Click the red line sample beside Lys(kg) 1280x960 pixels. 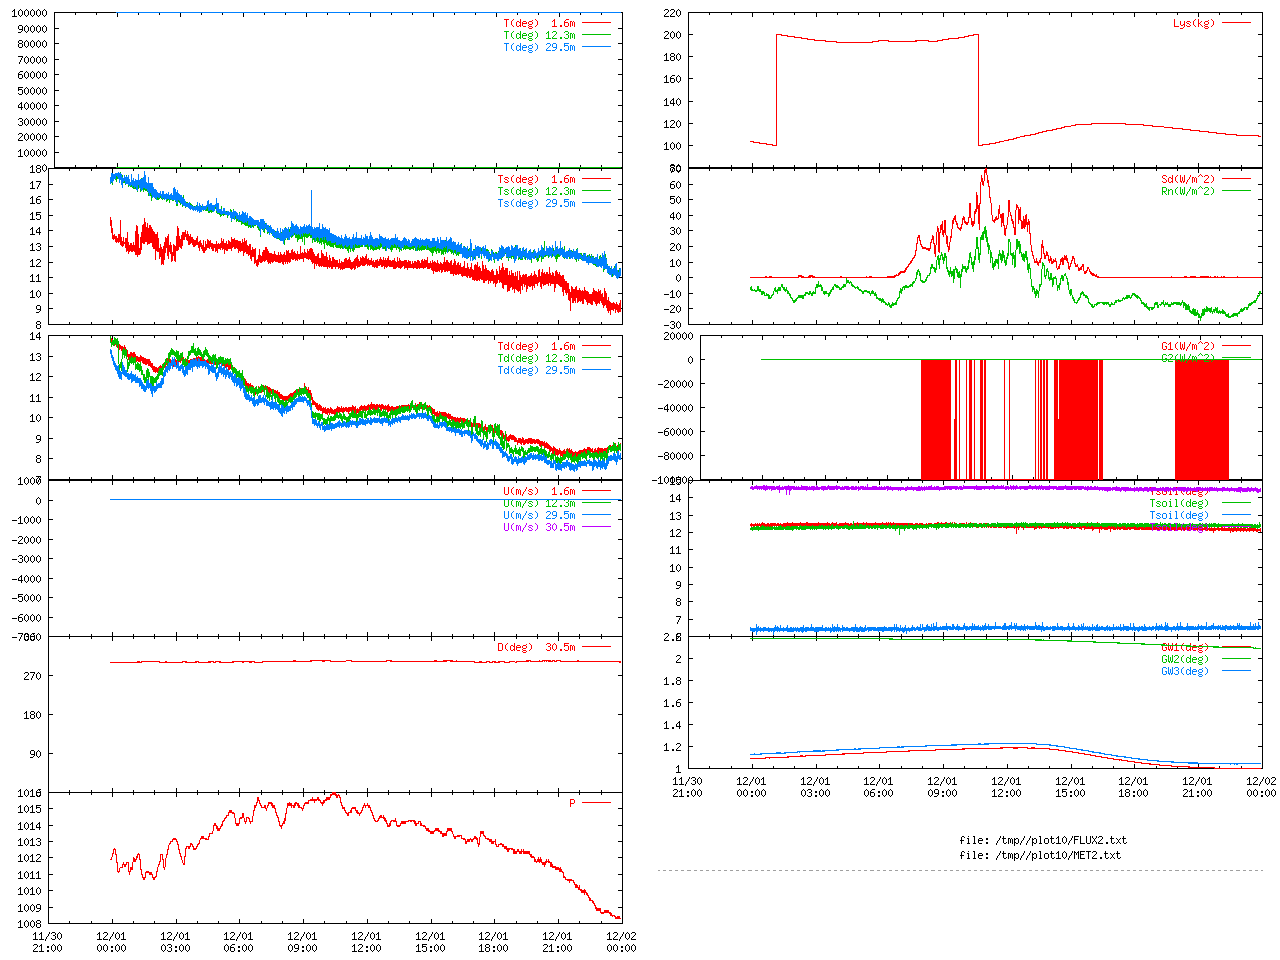pos(1236,23)
